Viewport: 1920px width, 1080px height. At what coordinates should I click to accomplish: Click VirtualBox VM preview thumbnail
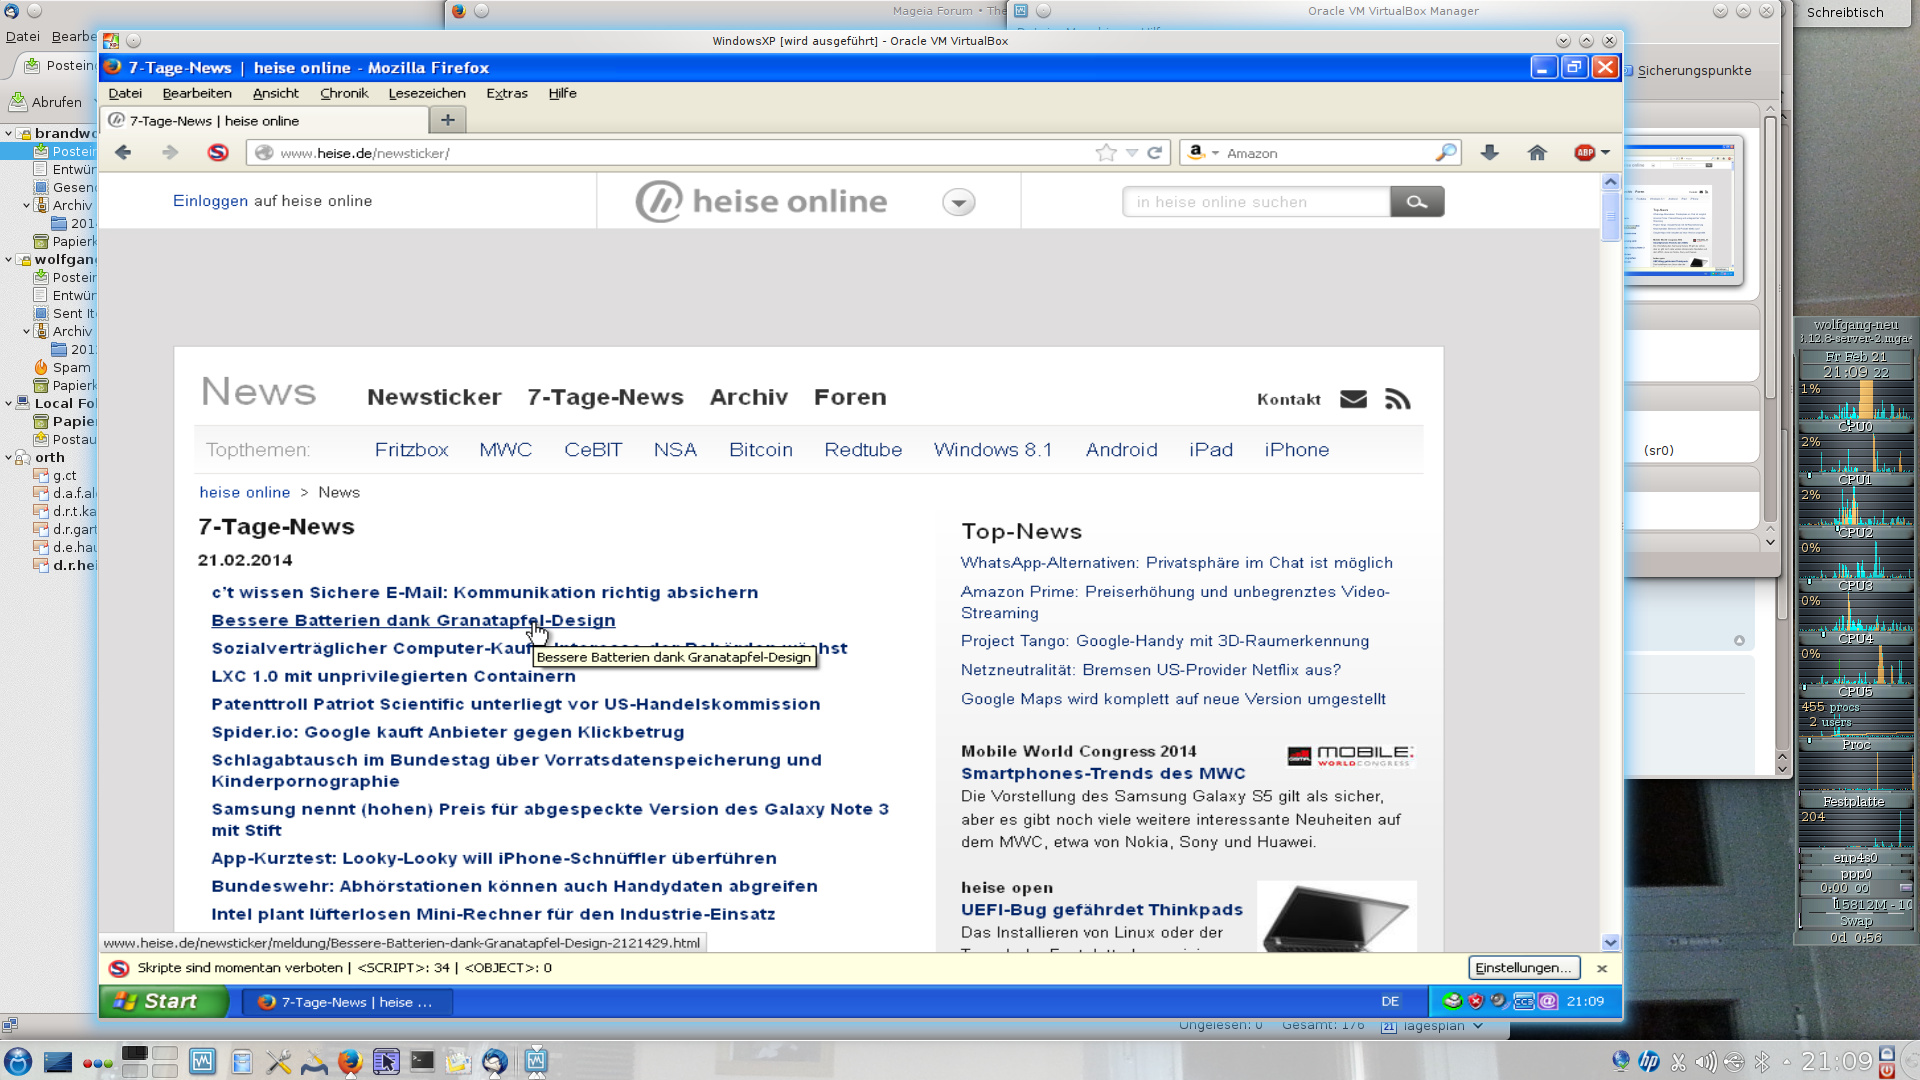tap(1683, 211)
